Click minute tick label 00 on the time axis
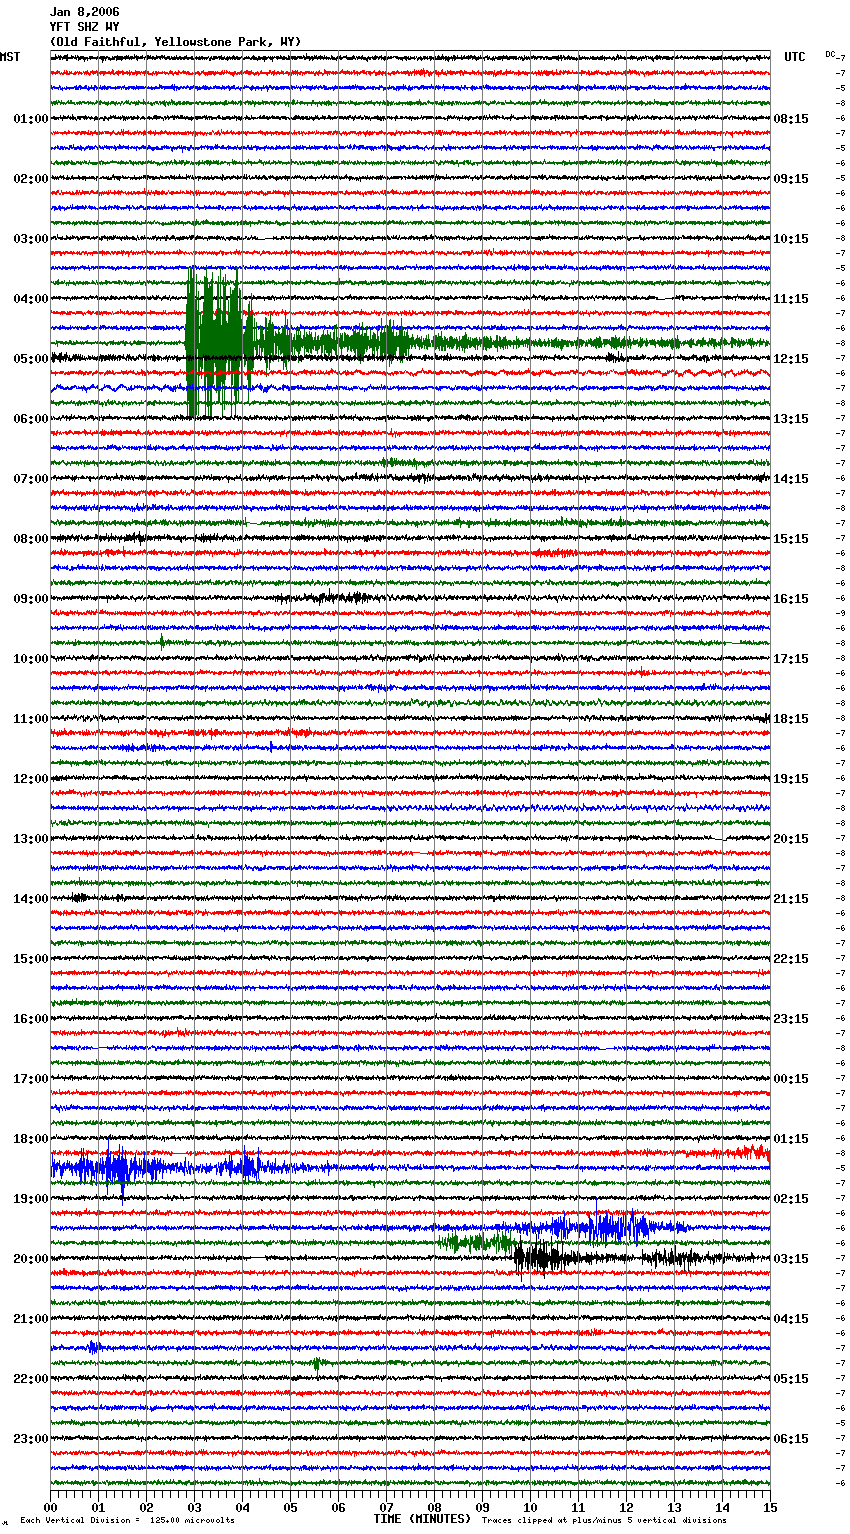The image size is (850, 1534). [x=50, y=1507]
